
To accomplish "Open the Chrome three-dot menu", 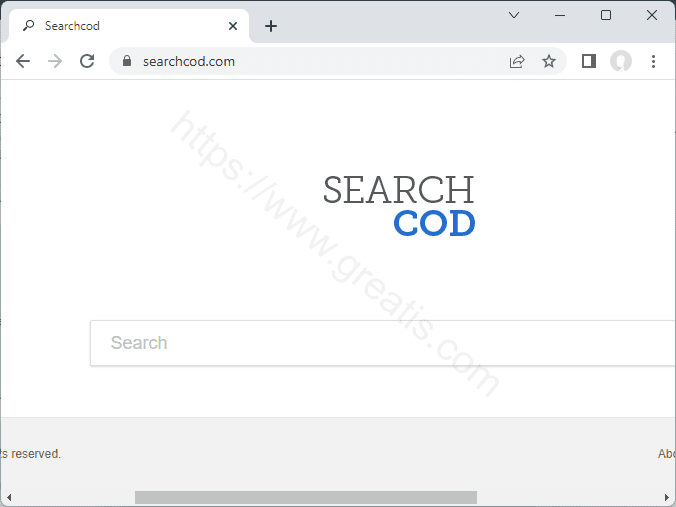I will click(x=653, y=61).
